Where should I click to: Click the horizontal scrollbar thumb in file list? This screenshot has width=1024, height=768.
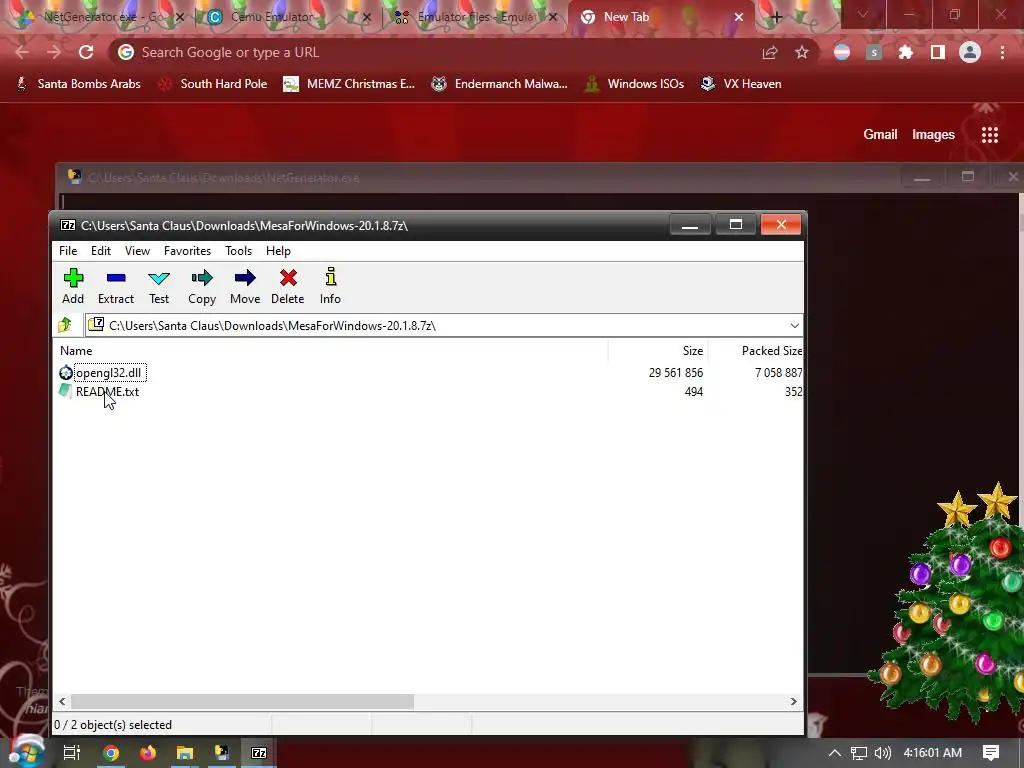(x=242, y=701)
